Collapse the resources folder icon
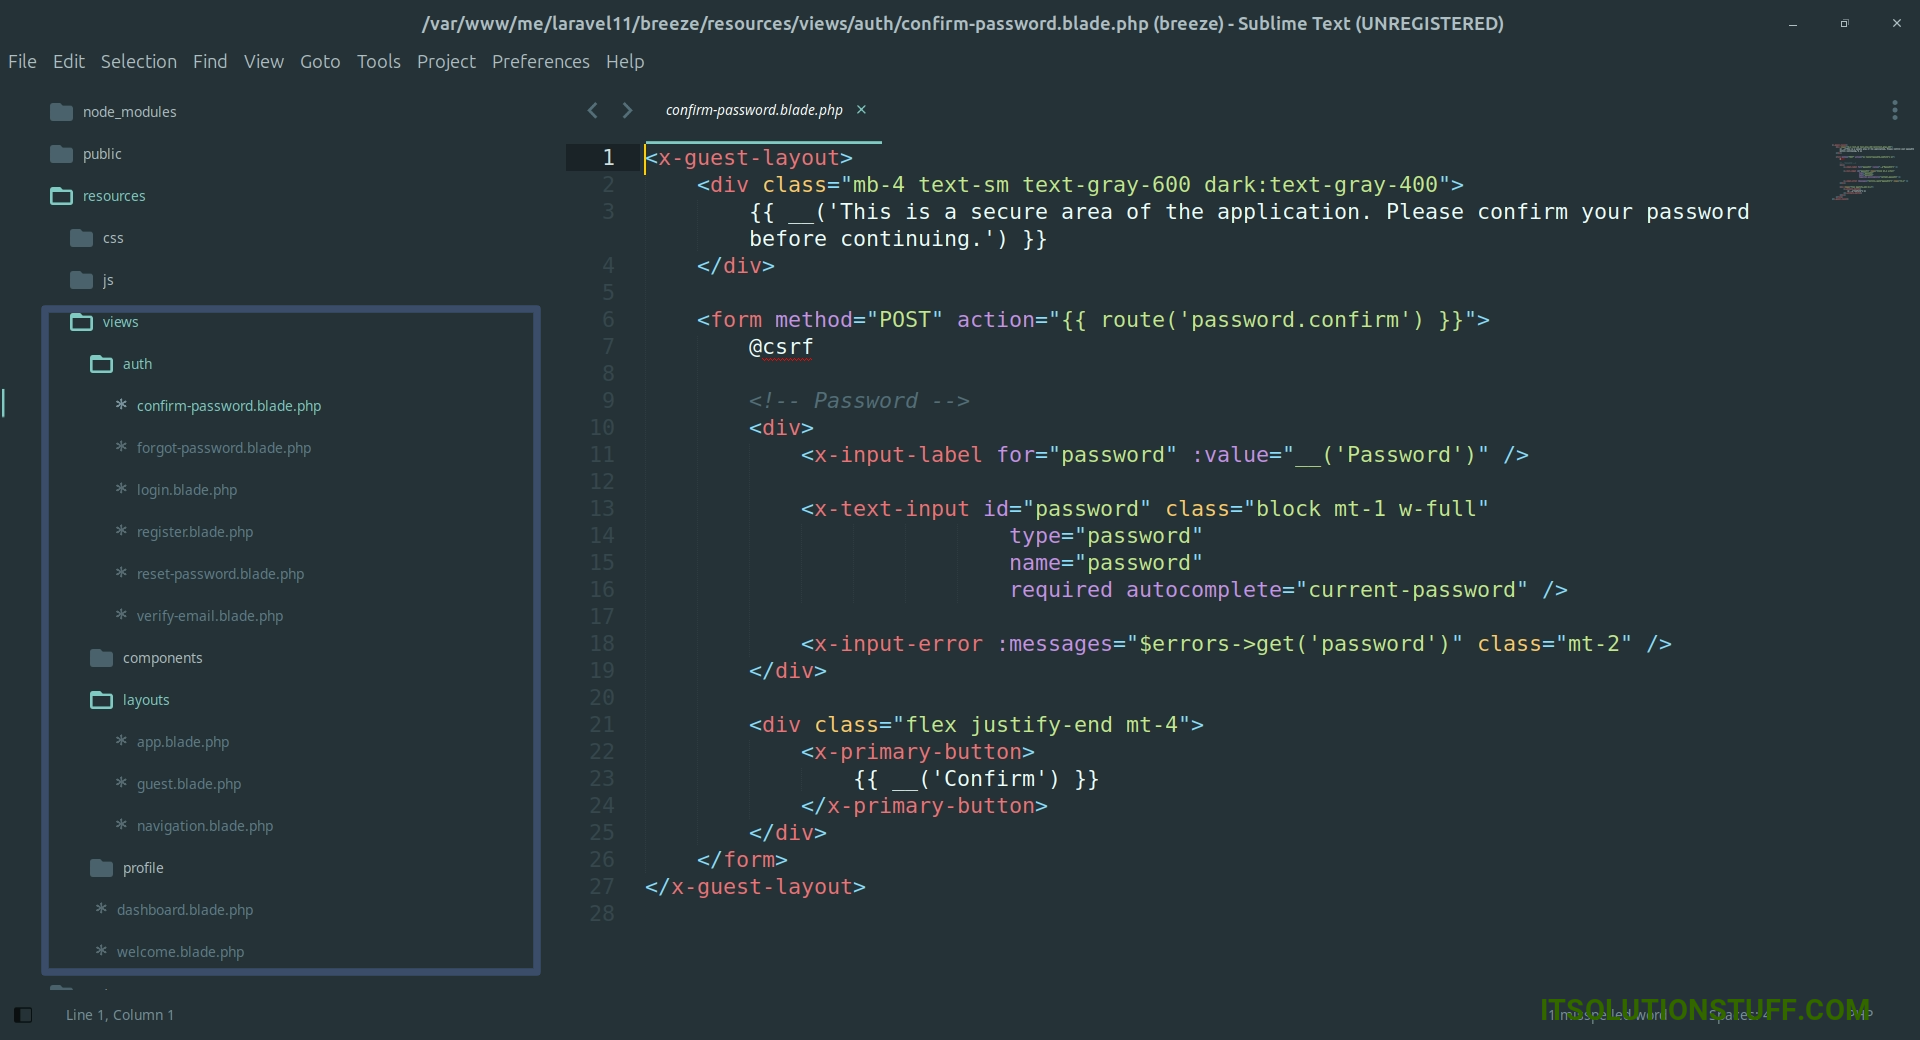This screenshot has width=1920, height=1040. click(62, 196)
